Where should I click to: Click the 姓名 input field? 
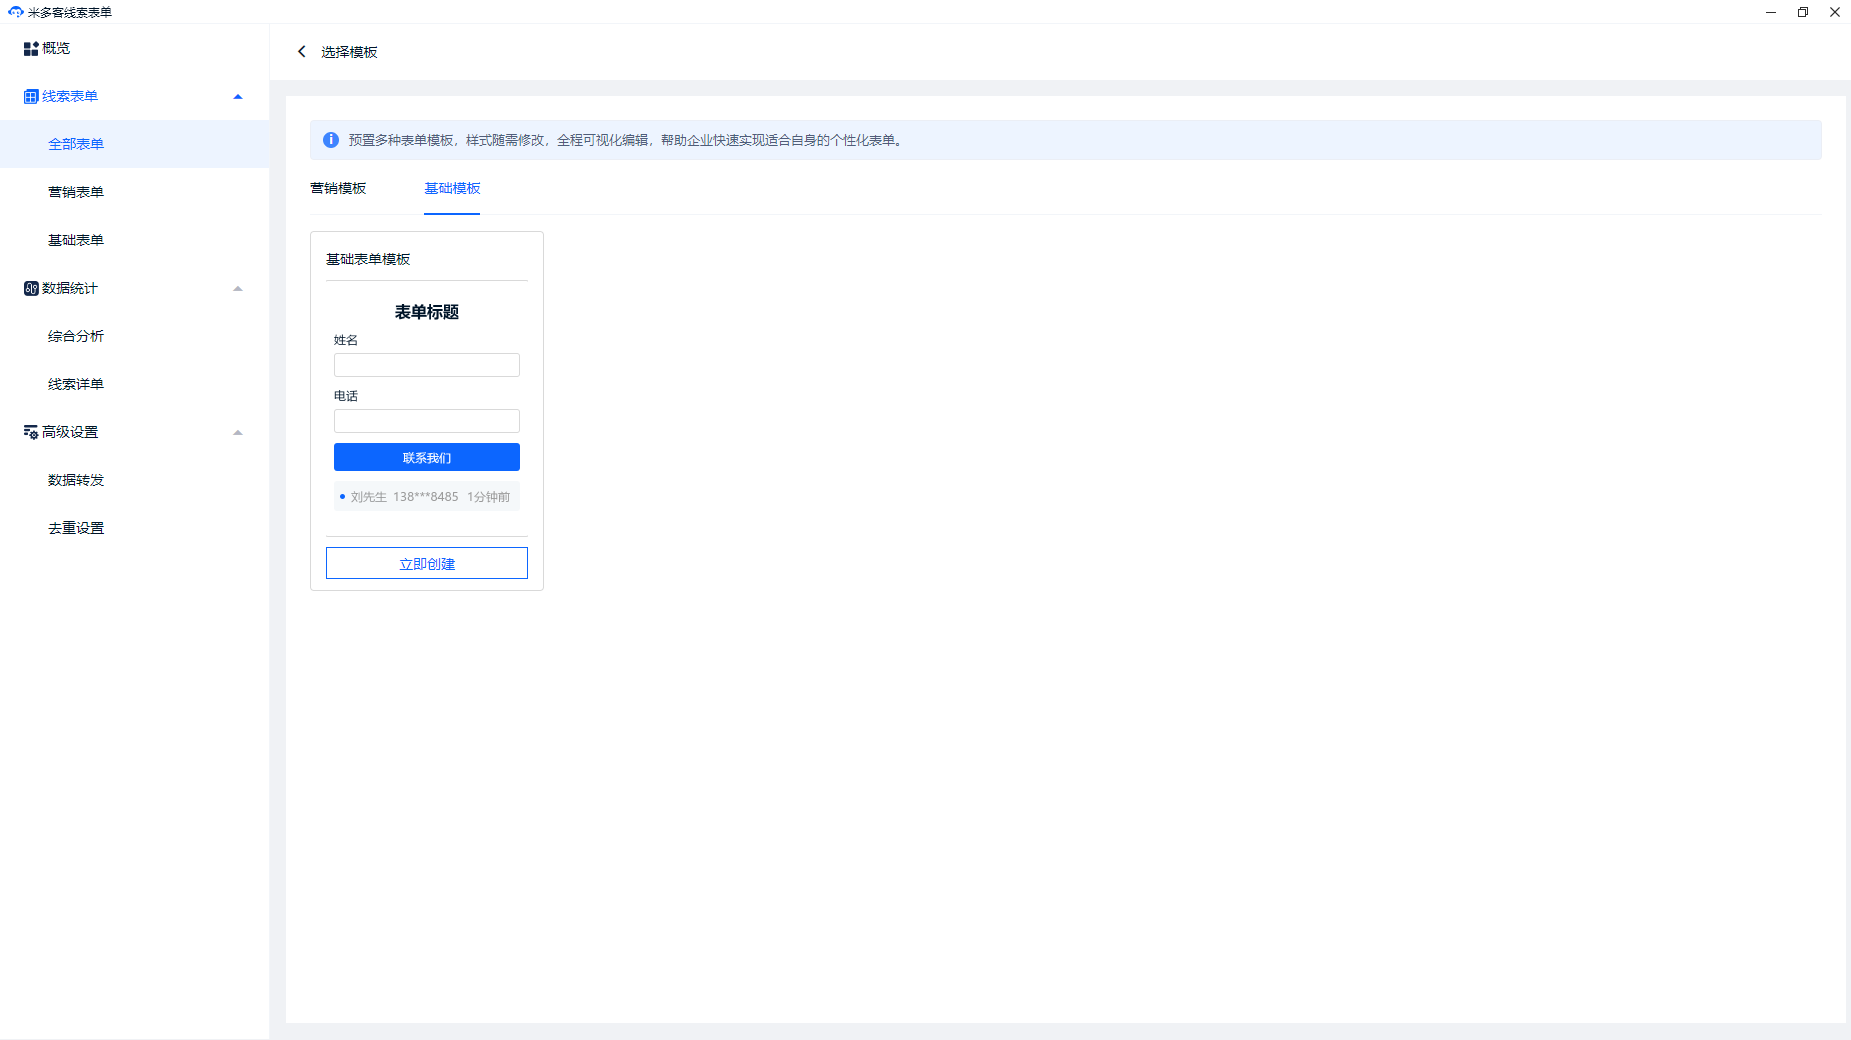click(427, 365)
